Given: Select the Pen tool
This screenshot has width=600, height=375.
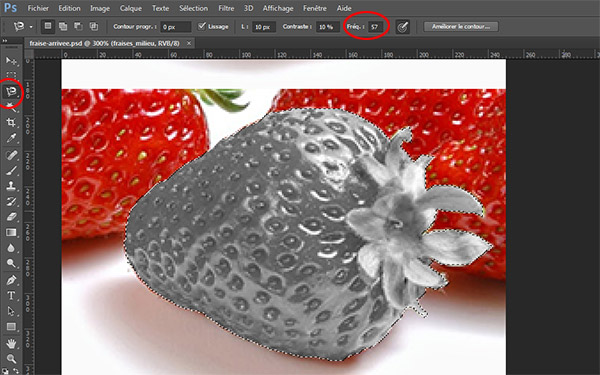Looking at the screenshot, I should point(11,280).
